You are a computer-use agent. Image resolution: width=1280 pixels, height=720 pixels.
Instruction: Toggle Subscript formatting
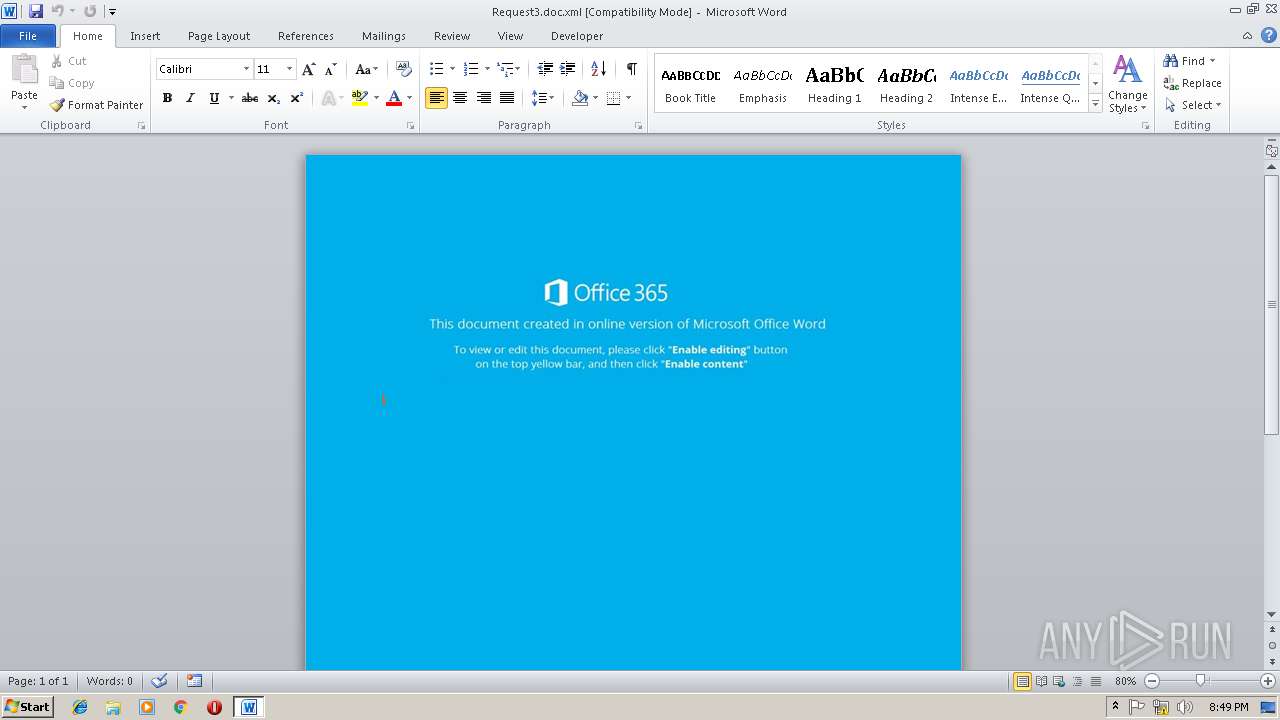tap(274, 98)
